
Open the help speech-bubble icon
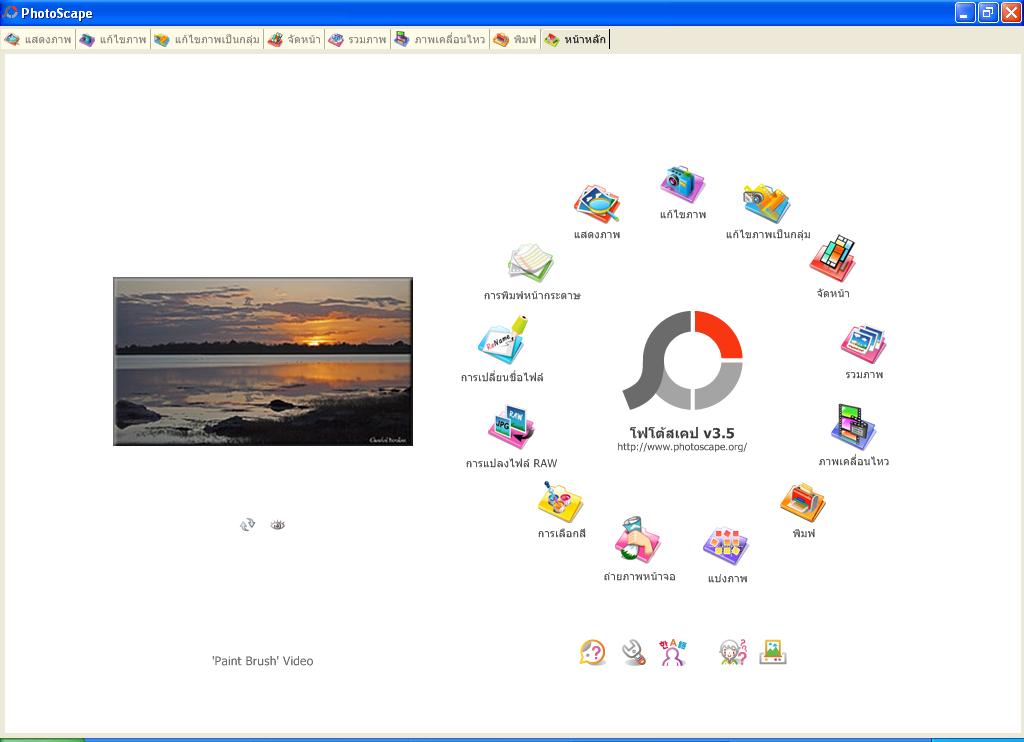click(x=592, y=653)
